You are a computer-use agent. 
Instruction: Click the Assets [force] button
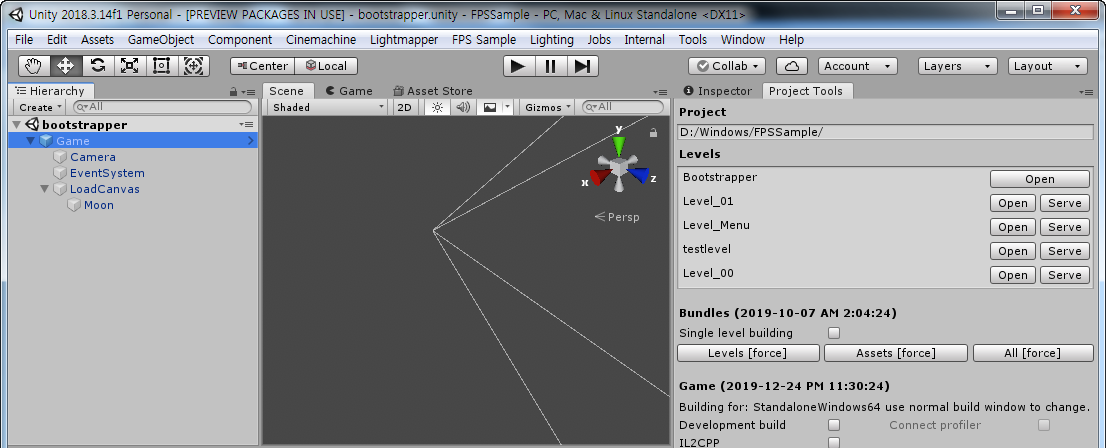coord(896,353)
